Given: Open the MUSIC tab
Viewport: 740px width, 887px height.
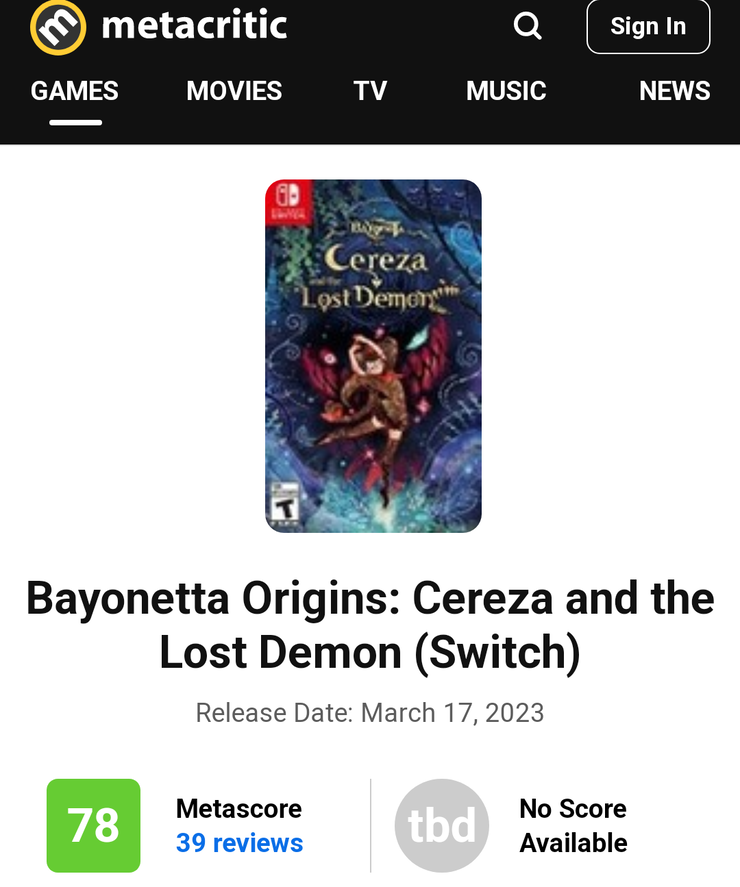Looking at the screenshot, I should [x=506, y=91].
